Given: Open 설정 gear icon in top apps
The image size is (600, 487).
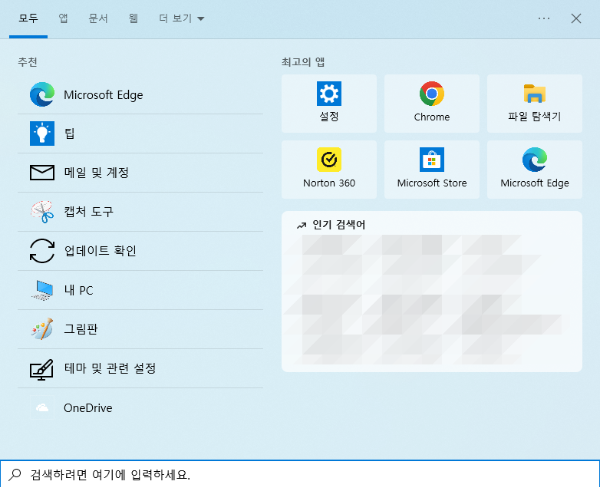Looking at the screenshot, I should [329, 93].
